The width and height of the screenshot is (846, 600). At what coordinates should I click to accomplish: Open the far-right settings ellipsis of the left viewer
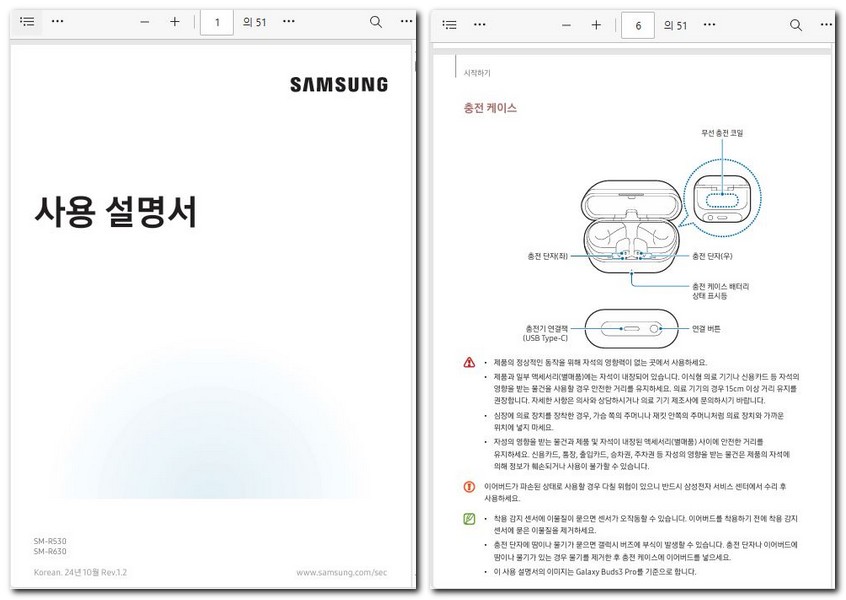click(x=405, y=21)
